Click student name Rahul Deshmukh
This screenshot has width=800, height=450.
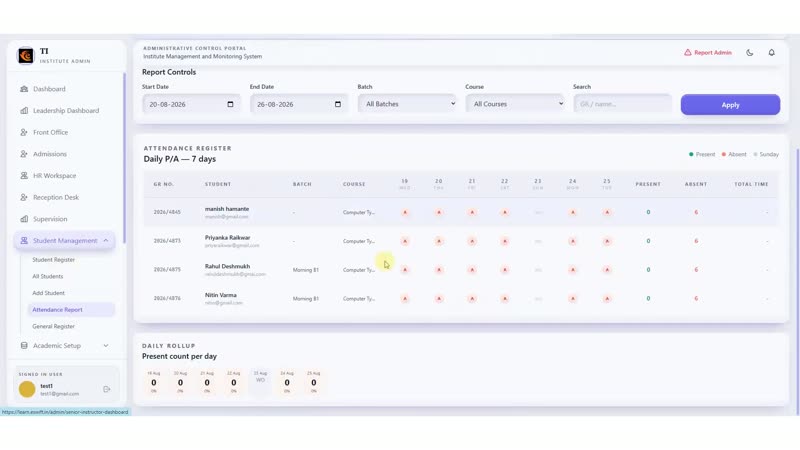(x=228, y=266)
